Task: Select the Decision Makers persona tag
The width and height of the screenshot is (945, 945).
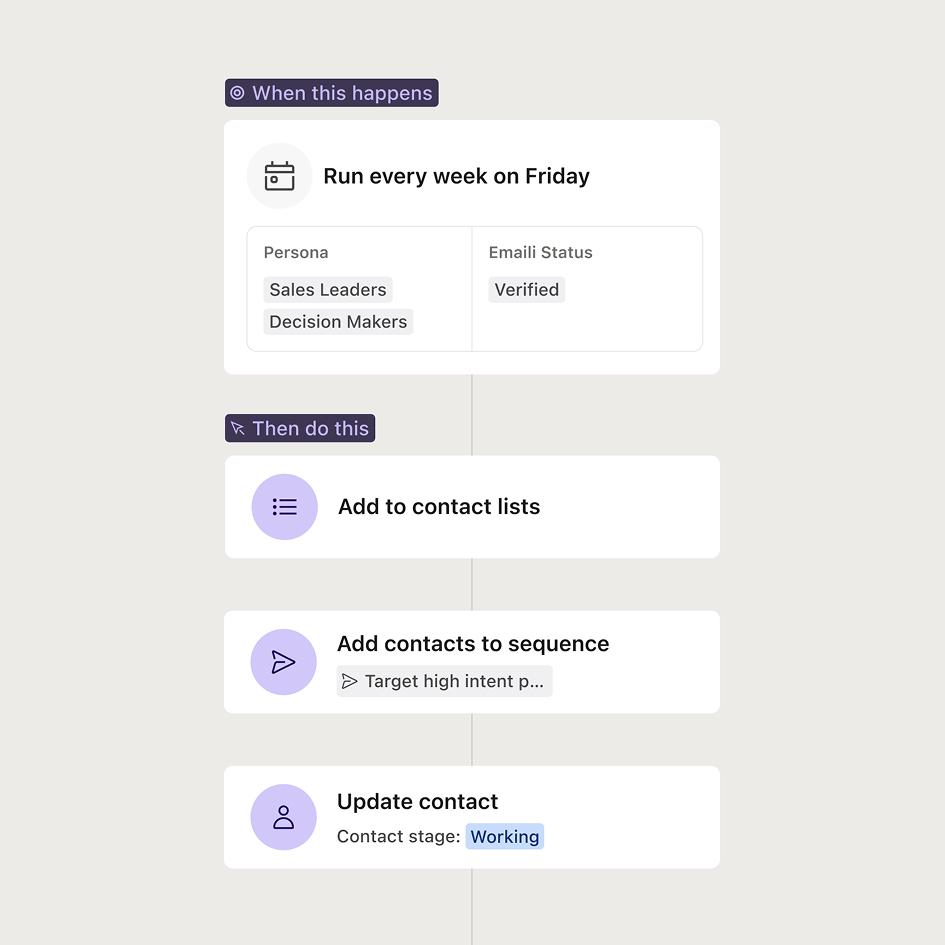Action: (x=337, y=321)
